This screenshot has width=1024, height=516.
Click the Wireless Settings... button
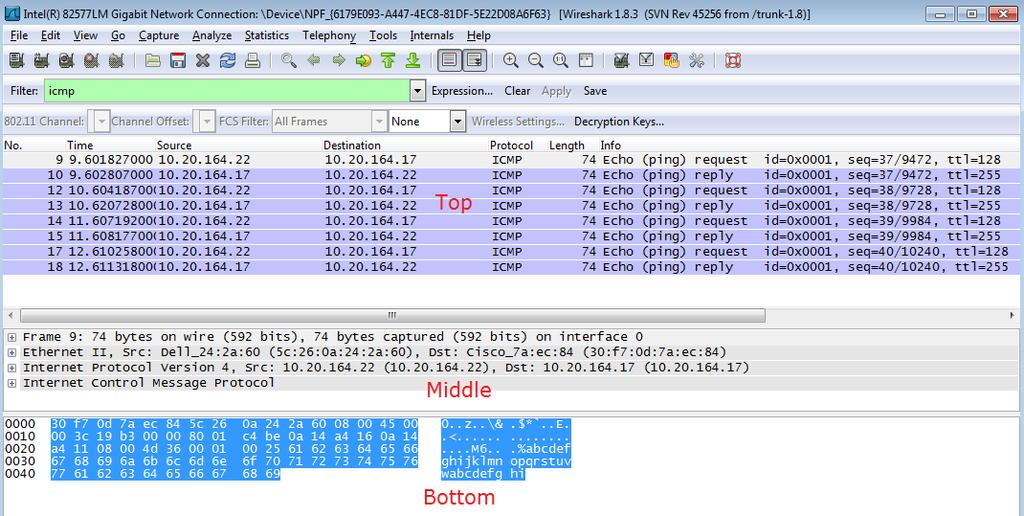pyautogui.click(x=518, y=121)
